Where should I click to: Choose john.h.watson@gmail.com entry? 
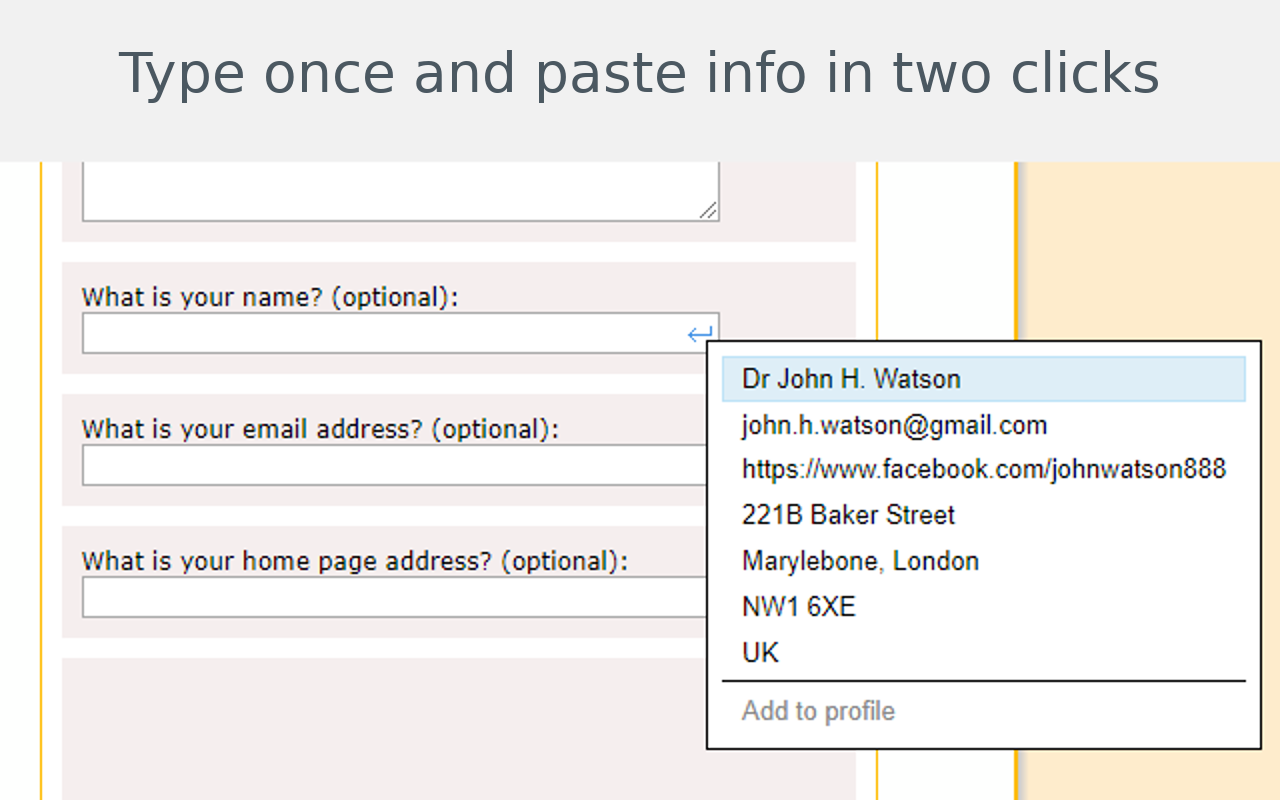[x=984, y=425]
